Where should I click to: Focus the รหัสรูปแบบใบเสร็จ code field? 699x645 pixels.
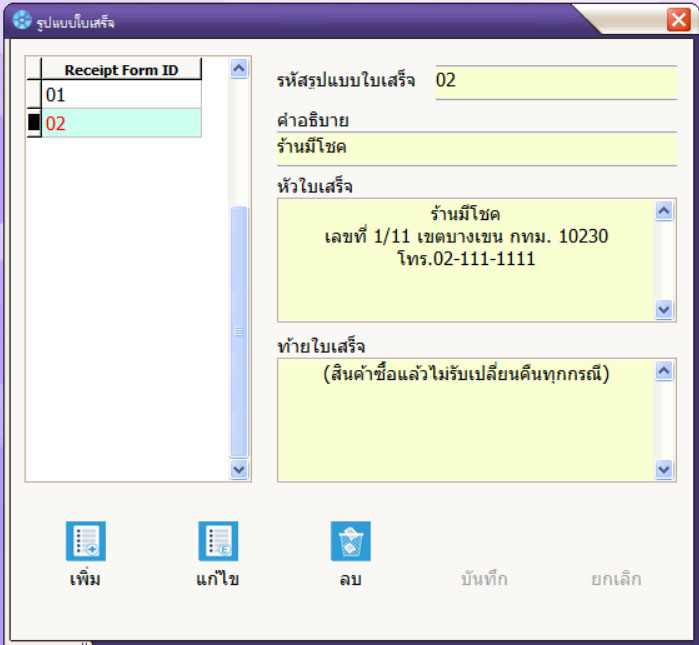click(x=555, y=81)
